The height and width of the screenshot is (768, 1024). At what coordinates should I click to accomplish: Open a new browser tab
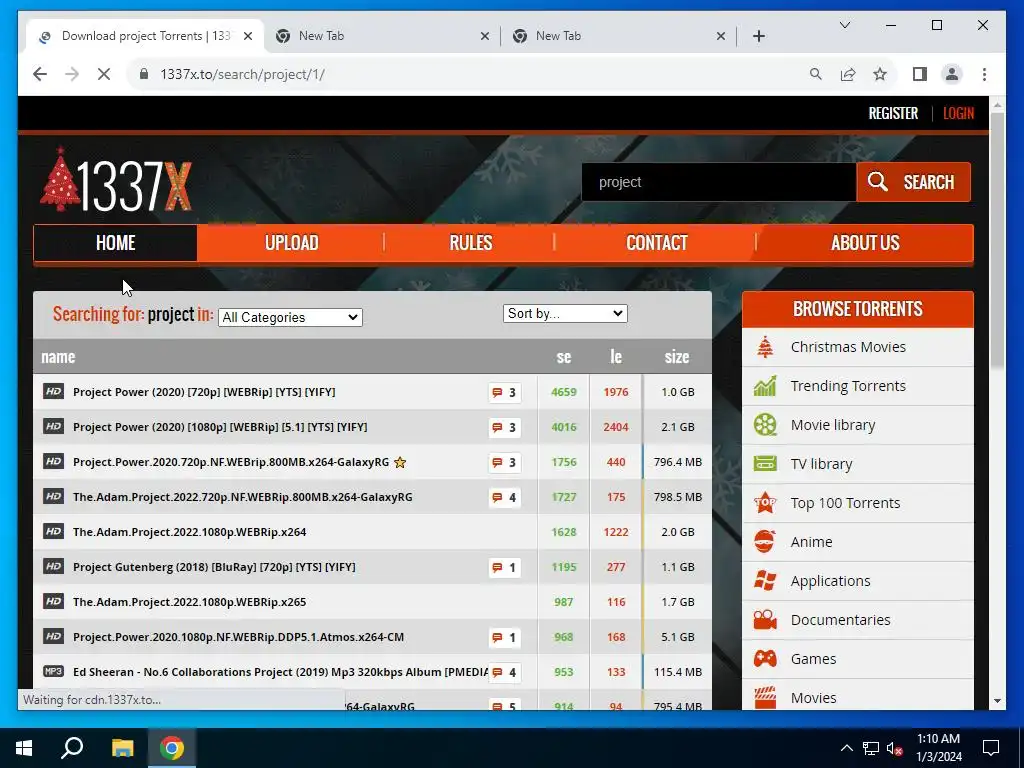click(x=759, y=37)
